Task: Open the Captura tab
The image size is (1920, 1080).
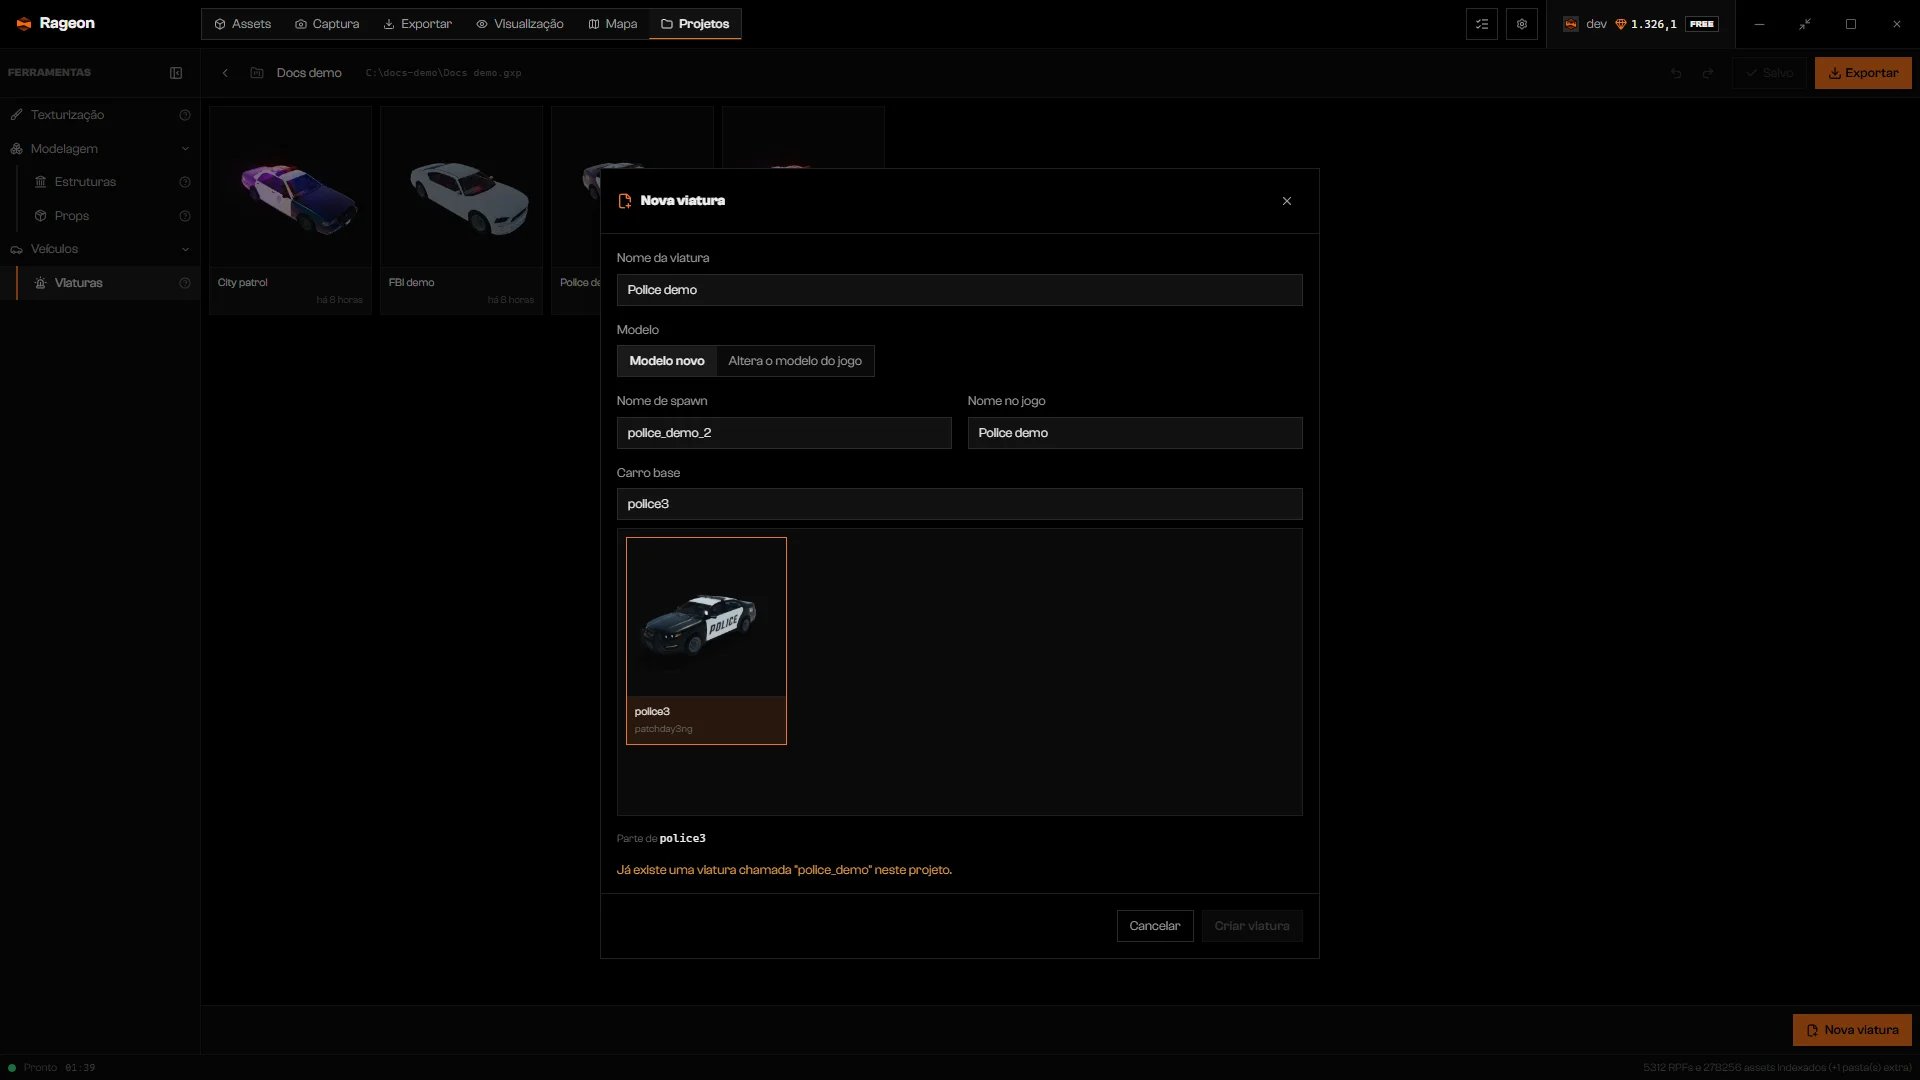Action: tap(327, 24)
